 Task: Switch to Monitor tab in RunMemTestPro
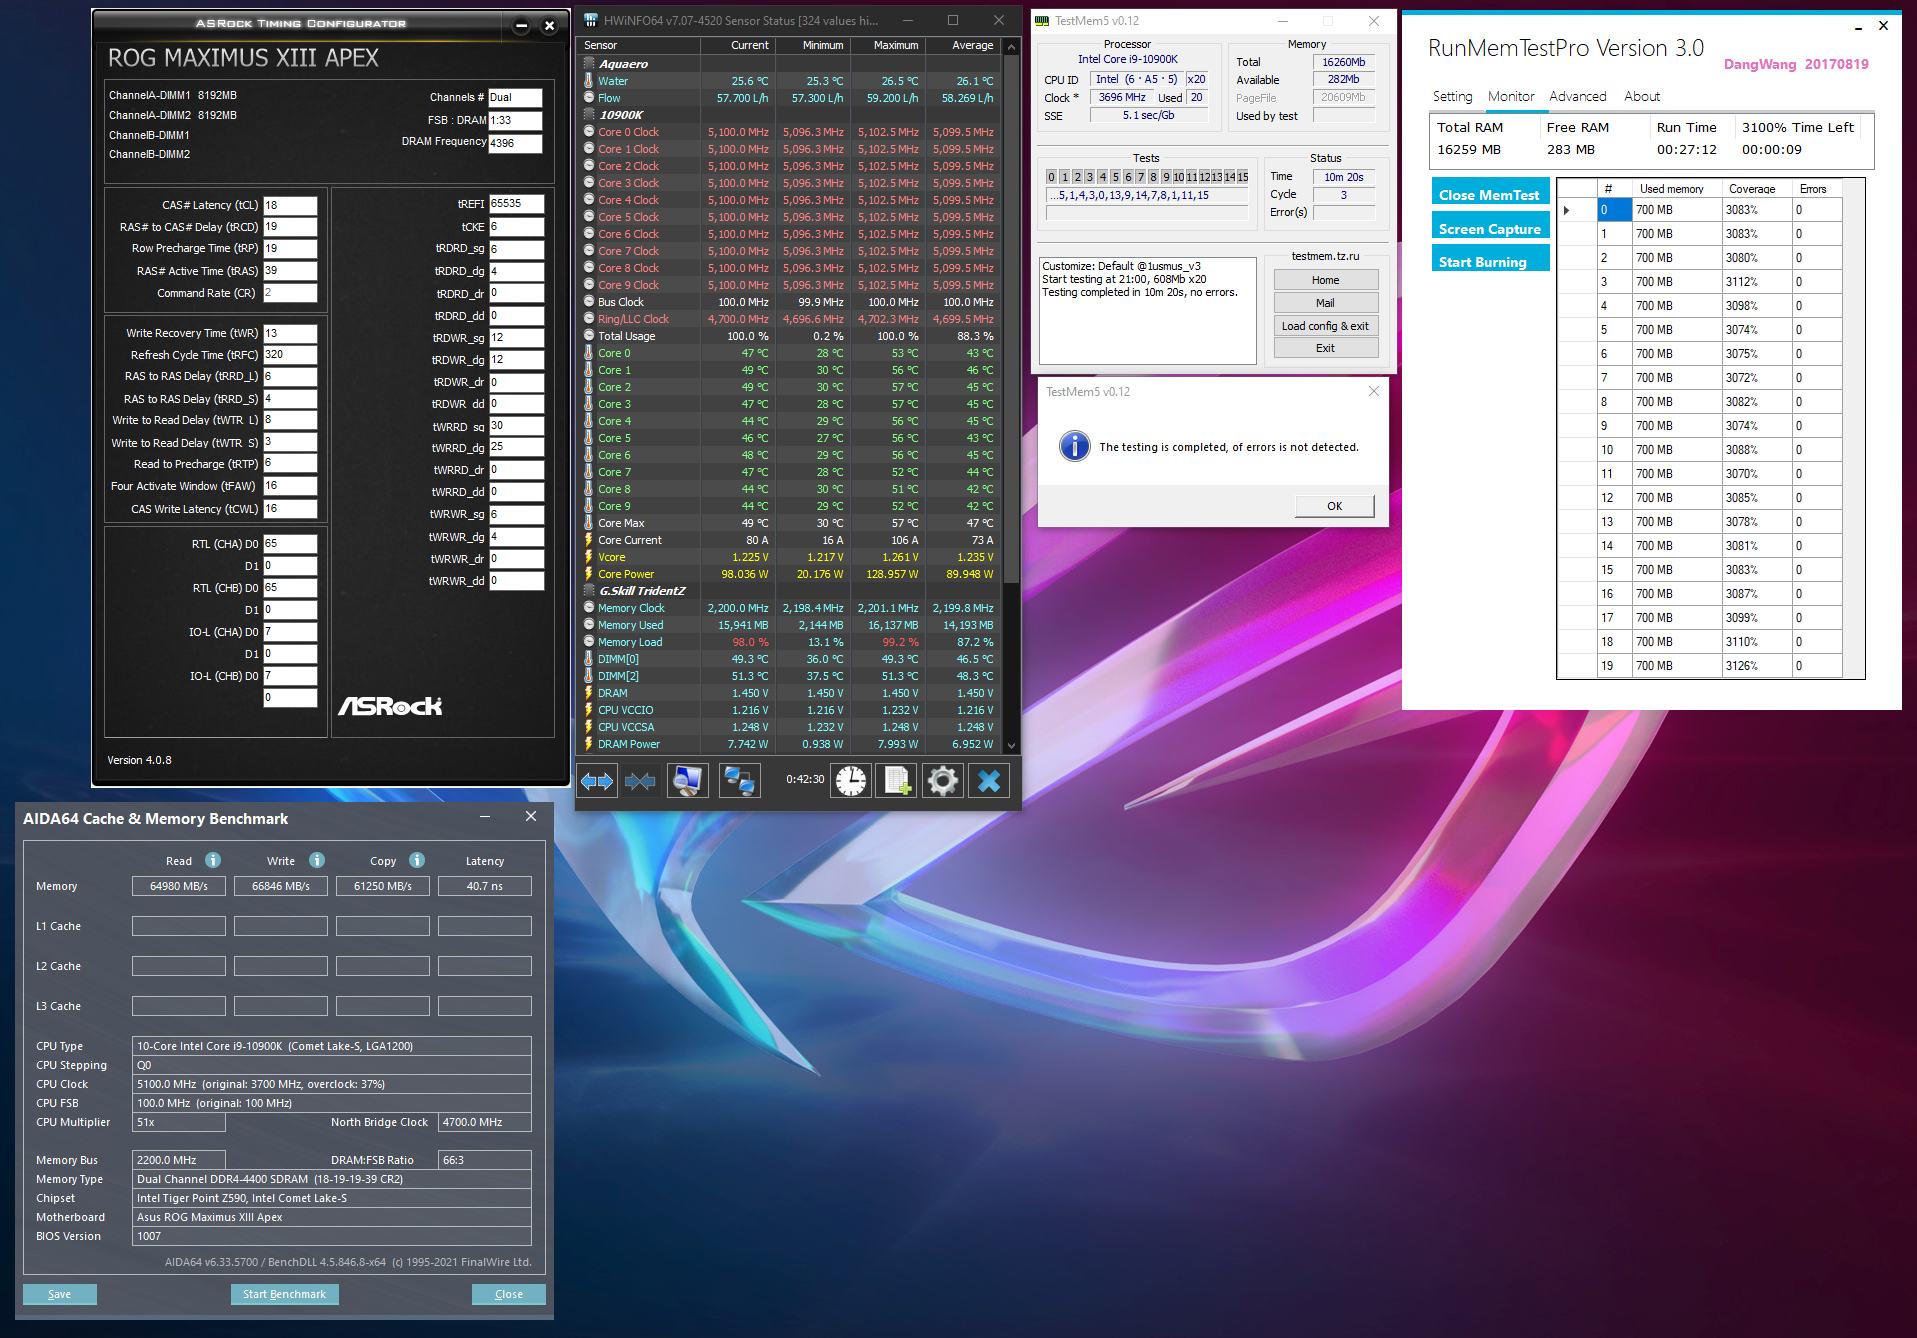click(1511, 96)
